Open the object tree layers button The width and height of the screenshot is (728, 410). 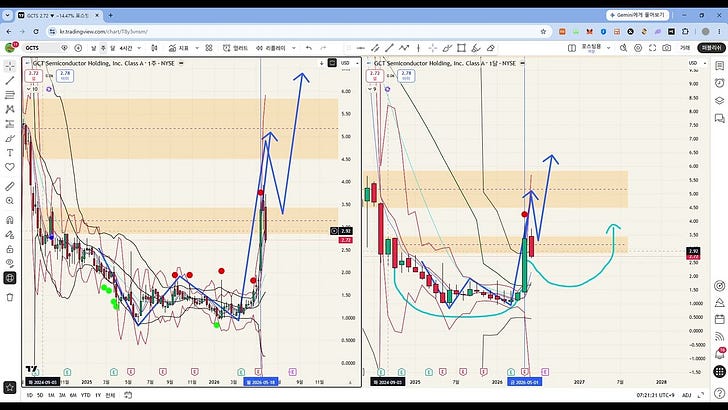coord(10,278)
